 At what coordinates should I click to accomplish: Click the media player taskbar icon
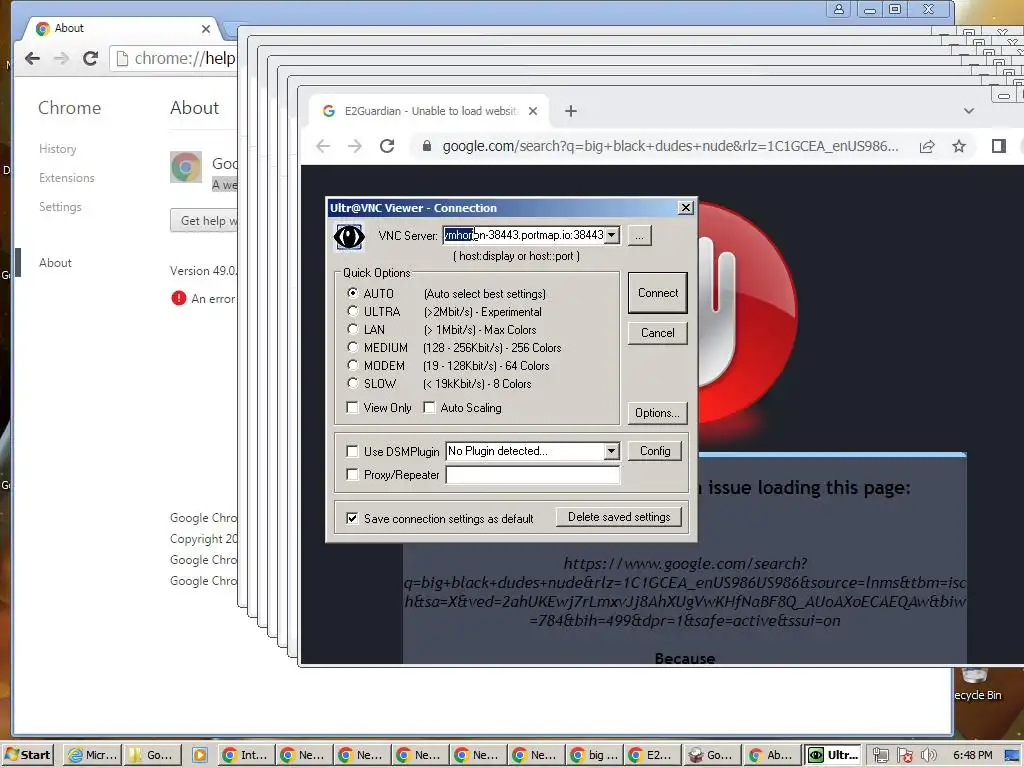200,755
